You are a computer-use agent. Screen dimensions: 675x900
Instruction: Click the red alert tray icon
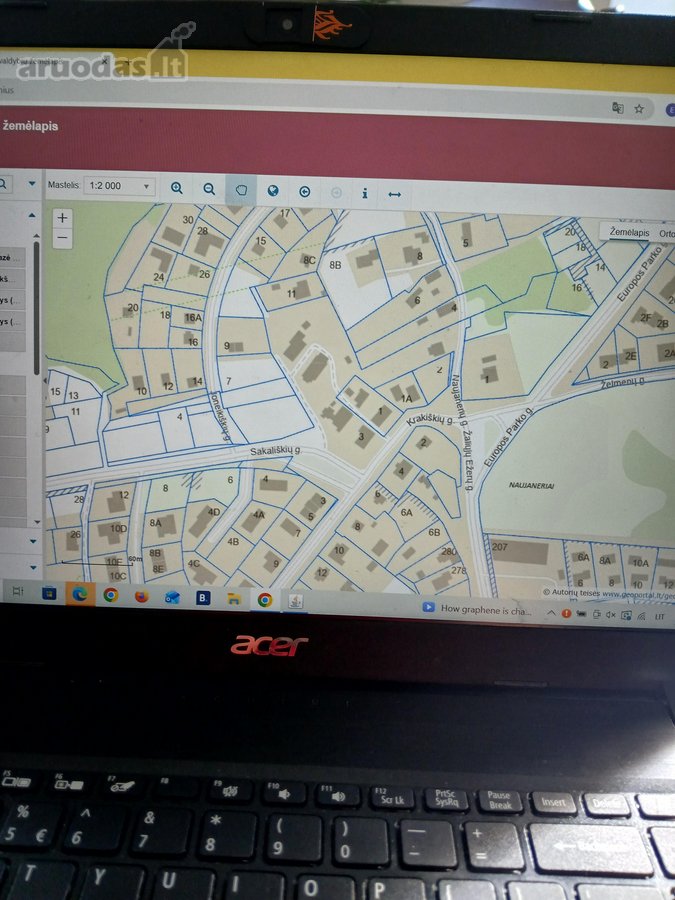[567, 614]
